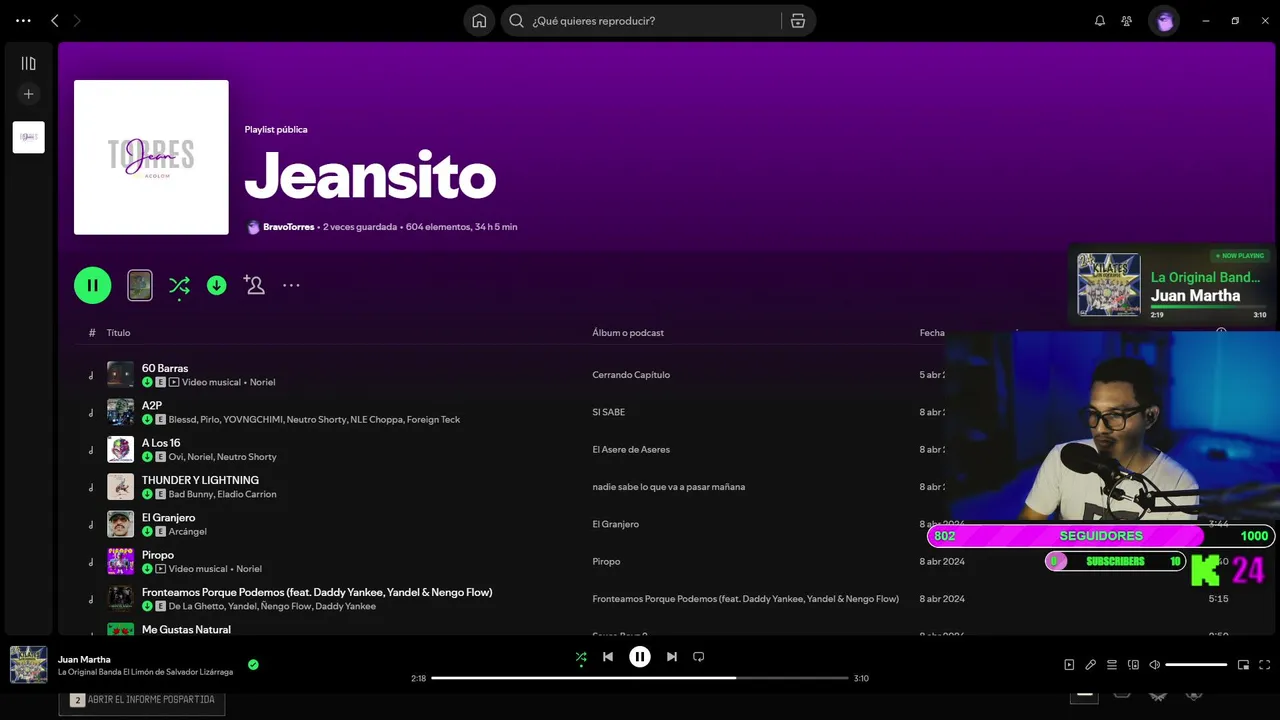Sort by the # column header

(x=92, y=333)
